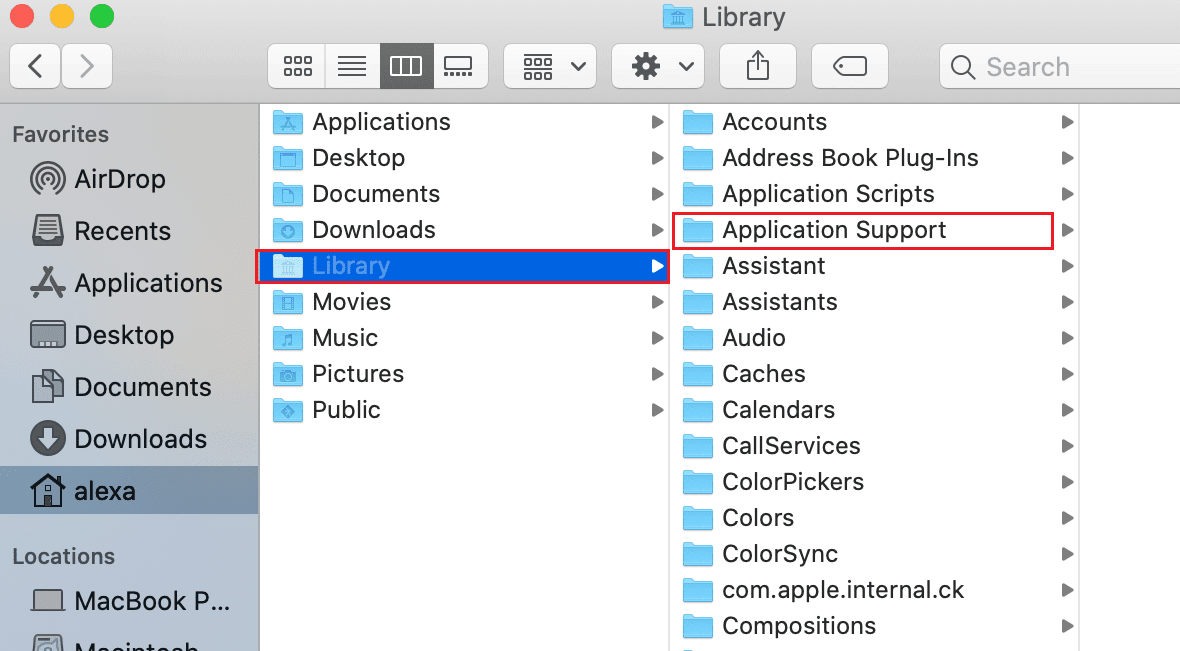Switch to gallery view

click(x=460, y=66)
